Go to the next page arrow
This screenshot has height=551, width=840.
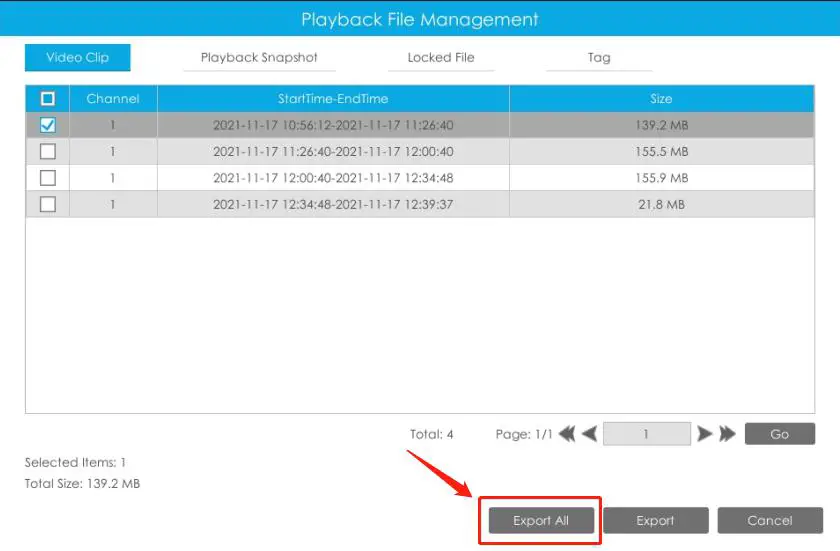[x=704, y=434]
